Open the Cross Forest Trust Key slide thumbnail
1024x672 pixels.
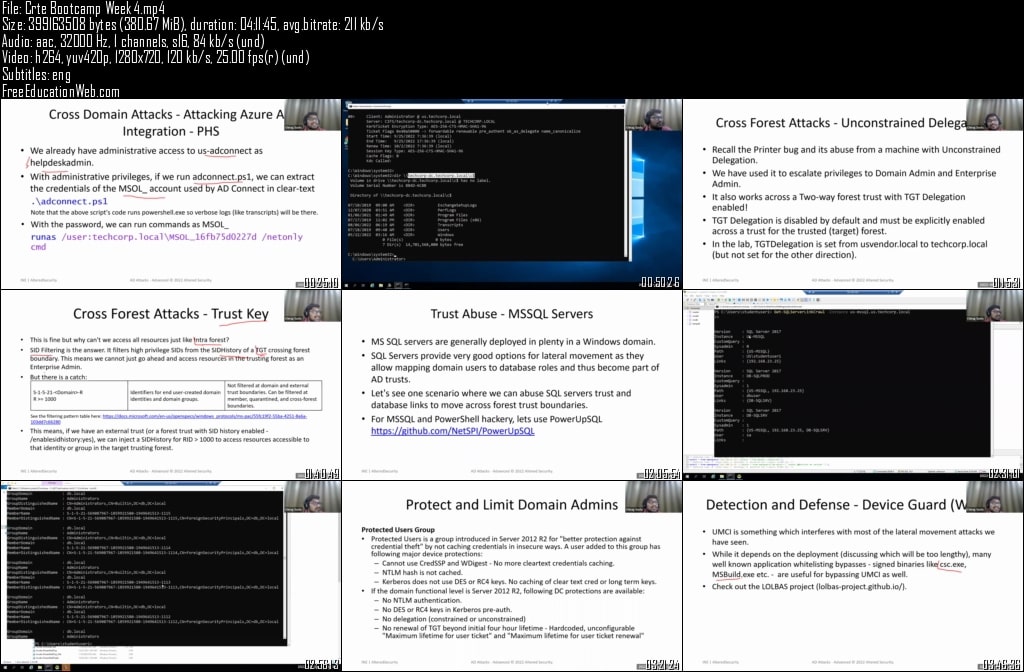pyautogui.click(x=170, y=385)
